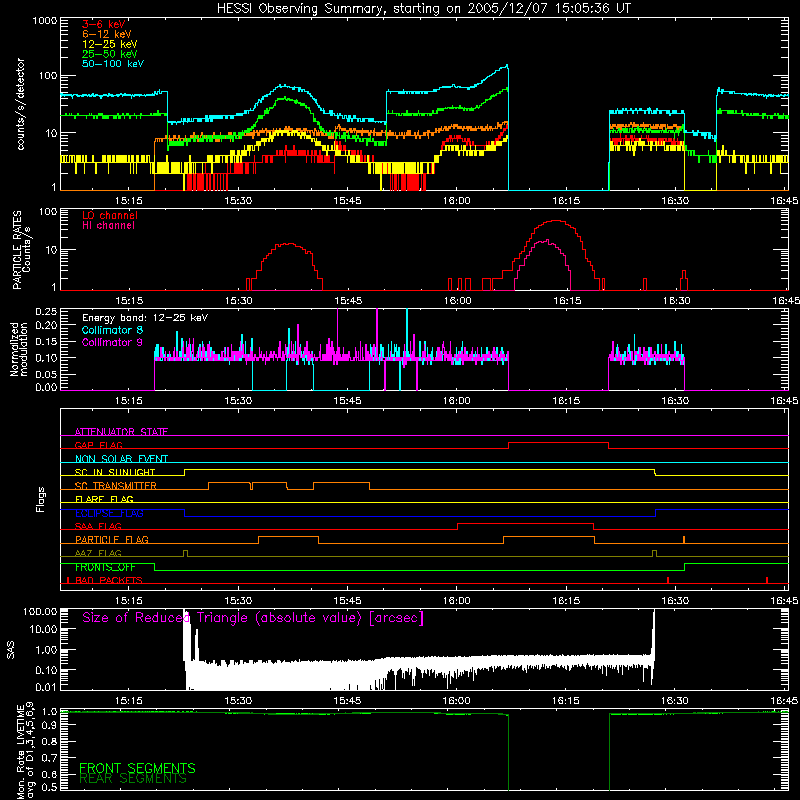Click the NON SOLAR EVENT flag label

(x=121, y=459)
